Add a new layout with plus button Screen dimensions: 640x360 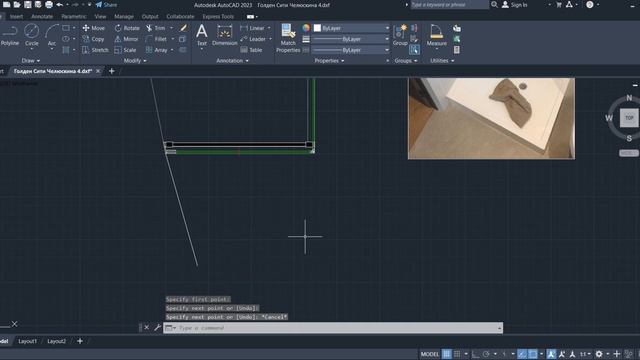click(80, 341)
